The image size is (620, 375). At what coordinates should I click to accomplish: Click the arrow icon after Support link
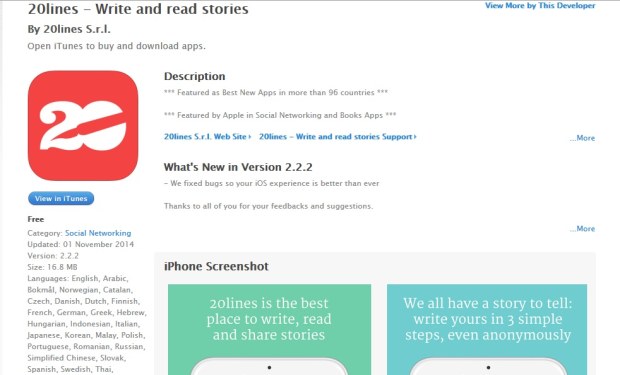(415, 137)
